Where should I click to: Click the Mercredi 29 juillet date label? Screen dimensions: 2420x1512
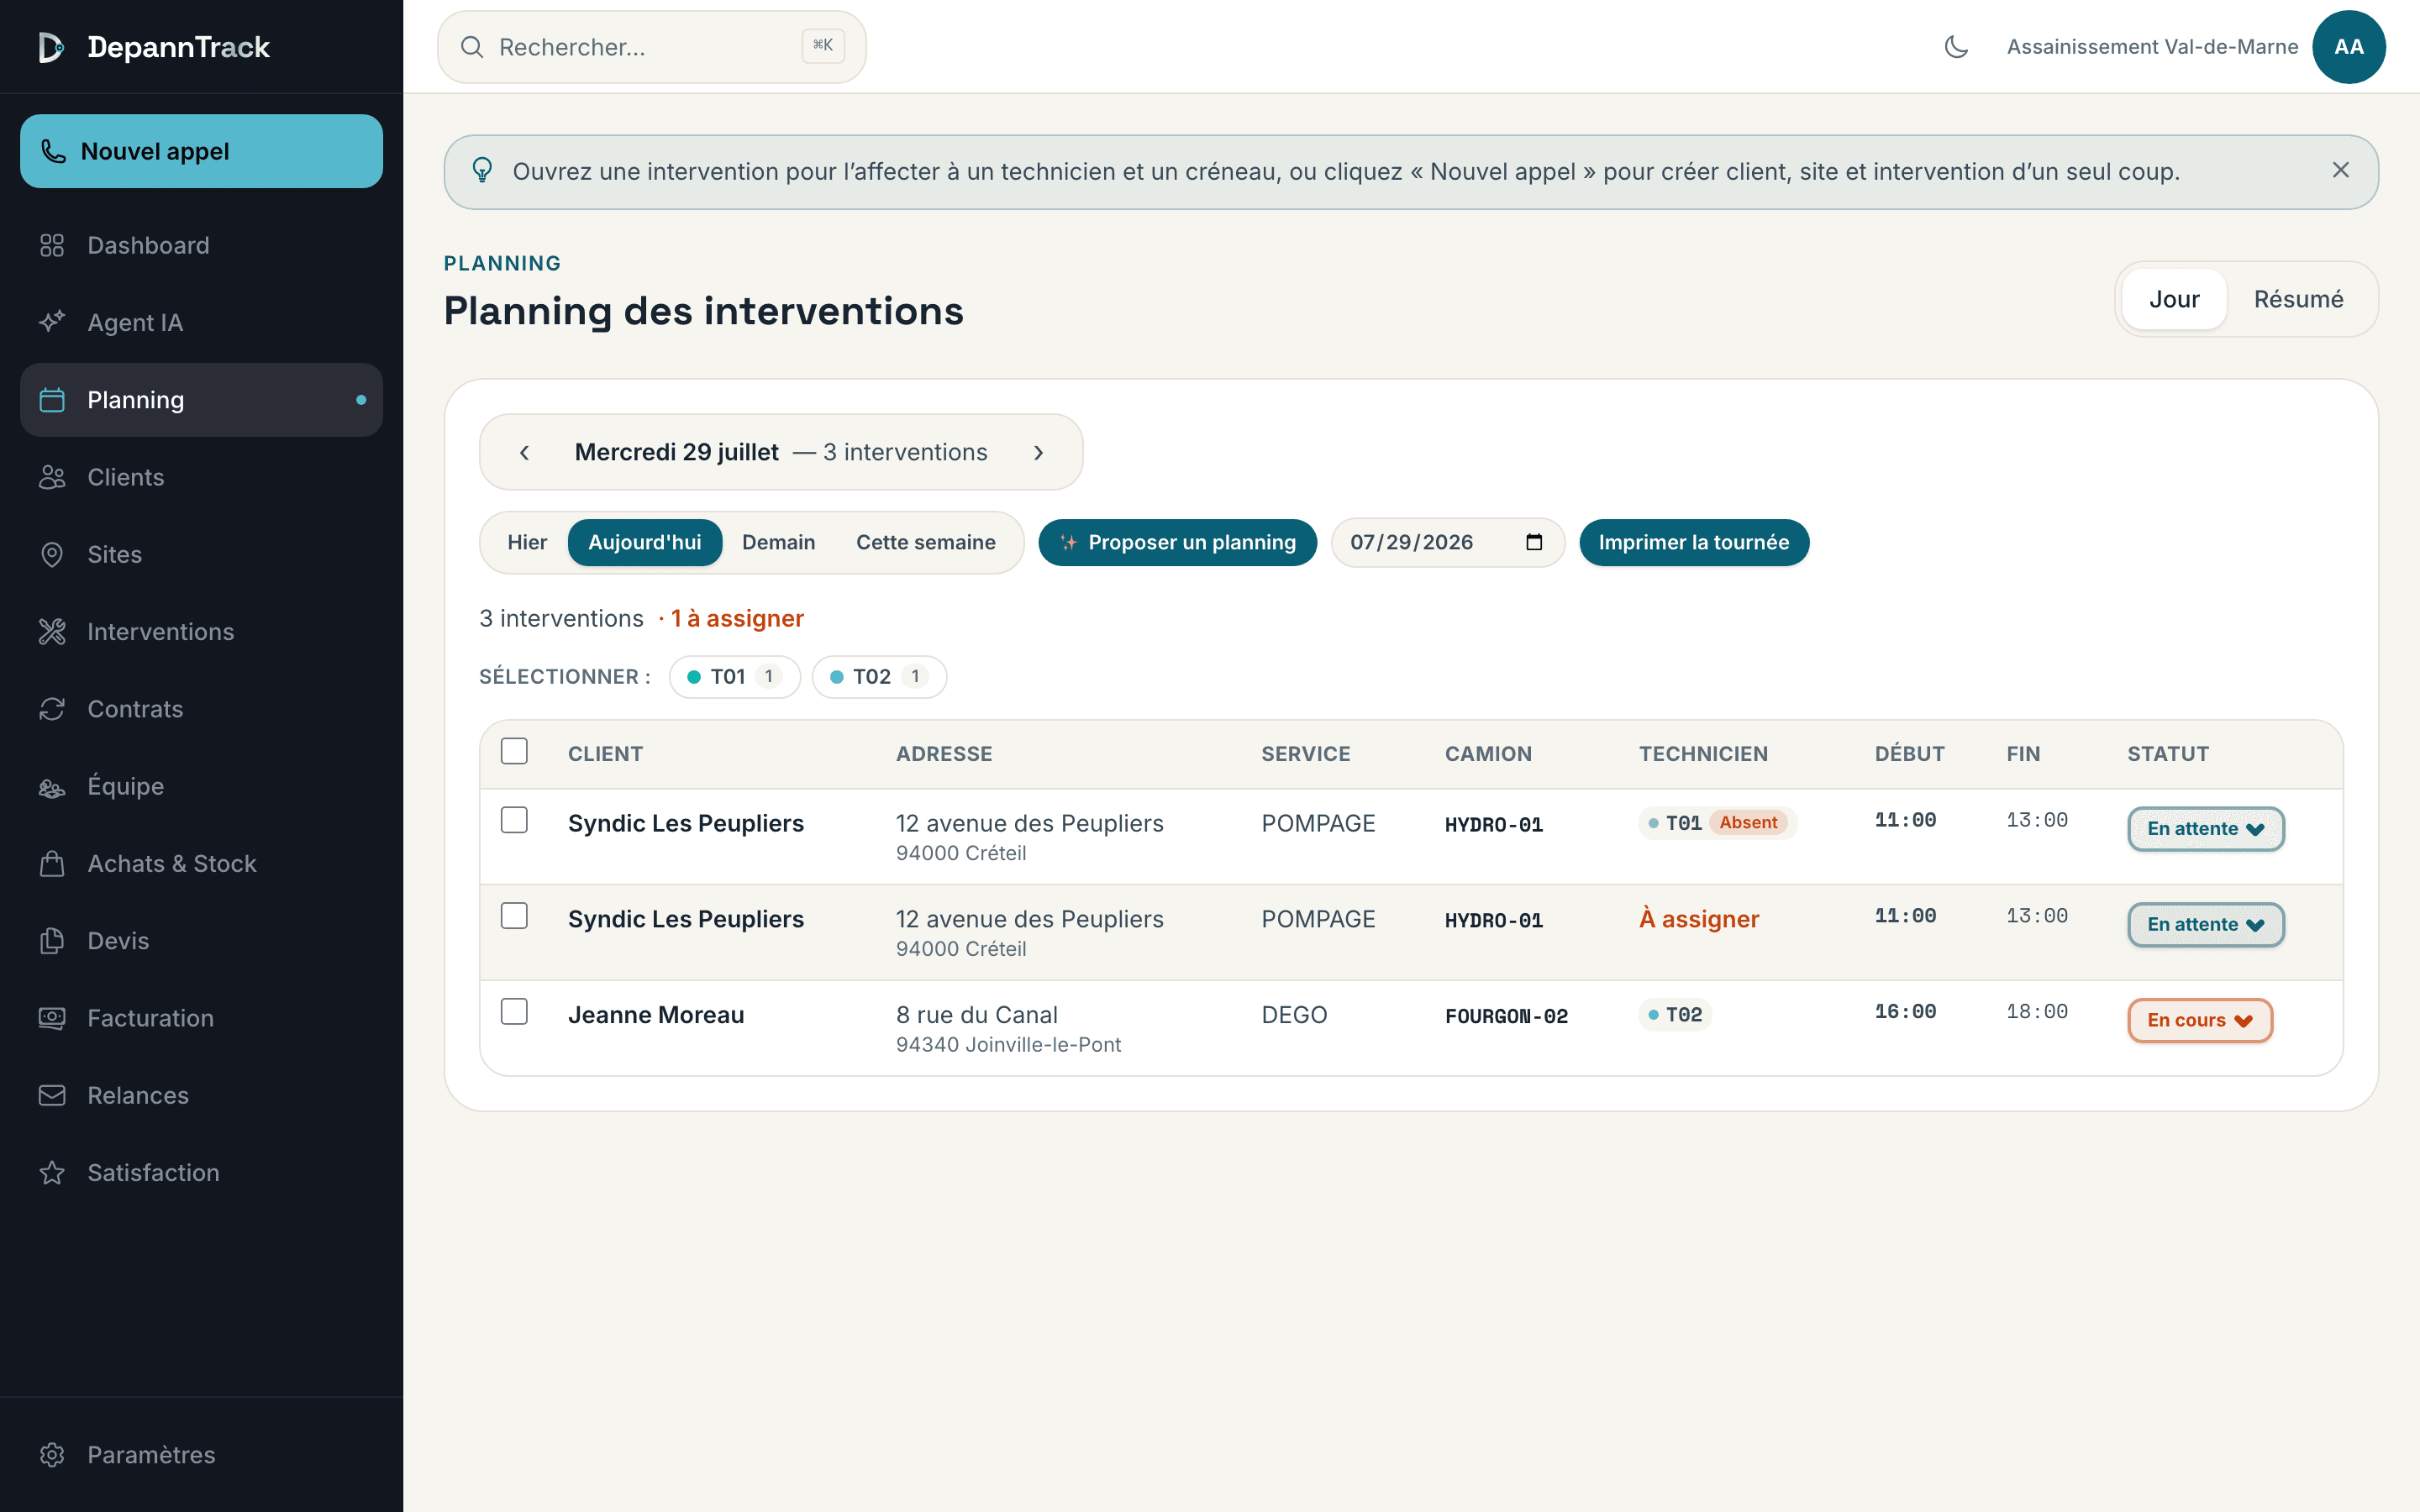coord(676,453)
